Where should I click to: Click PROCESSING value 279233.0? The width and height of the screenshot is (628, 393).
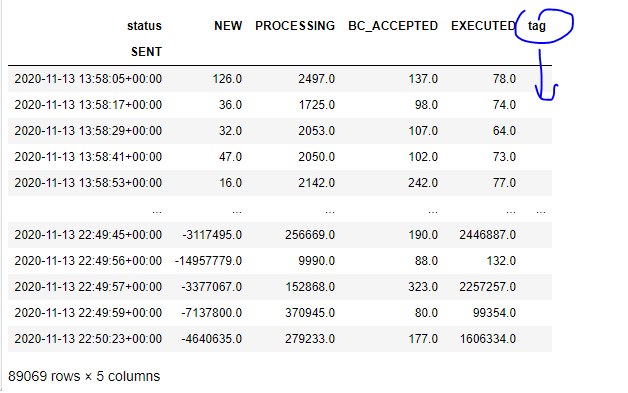[310, 339]
